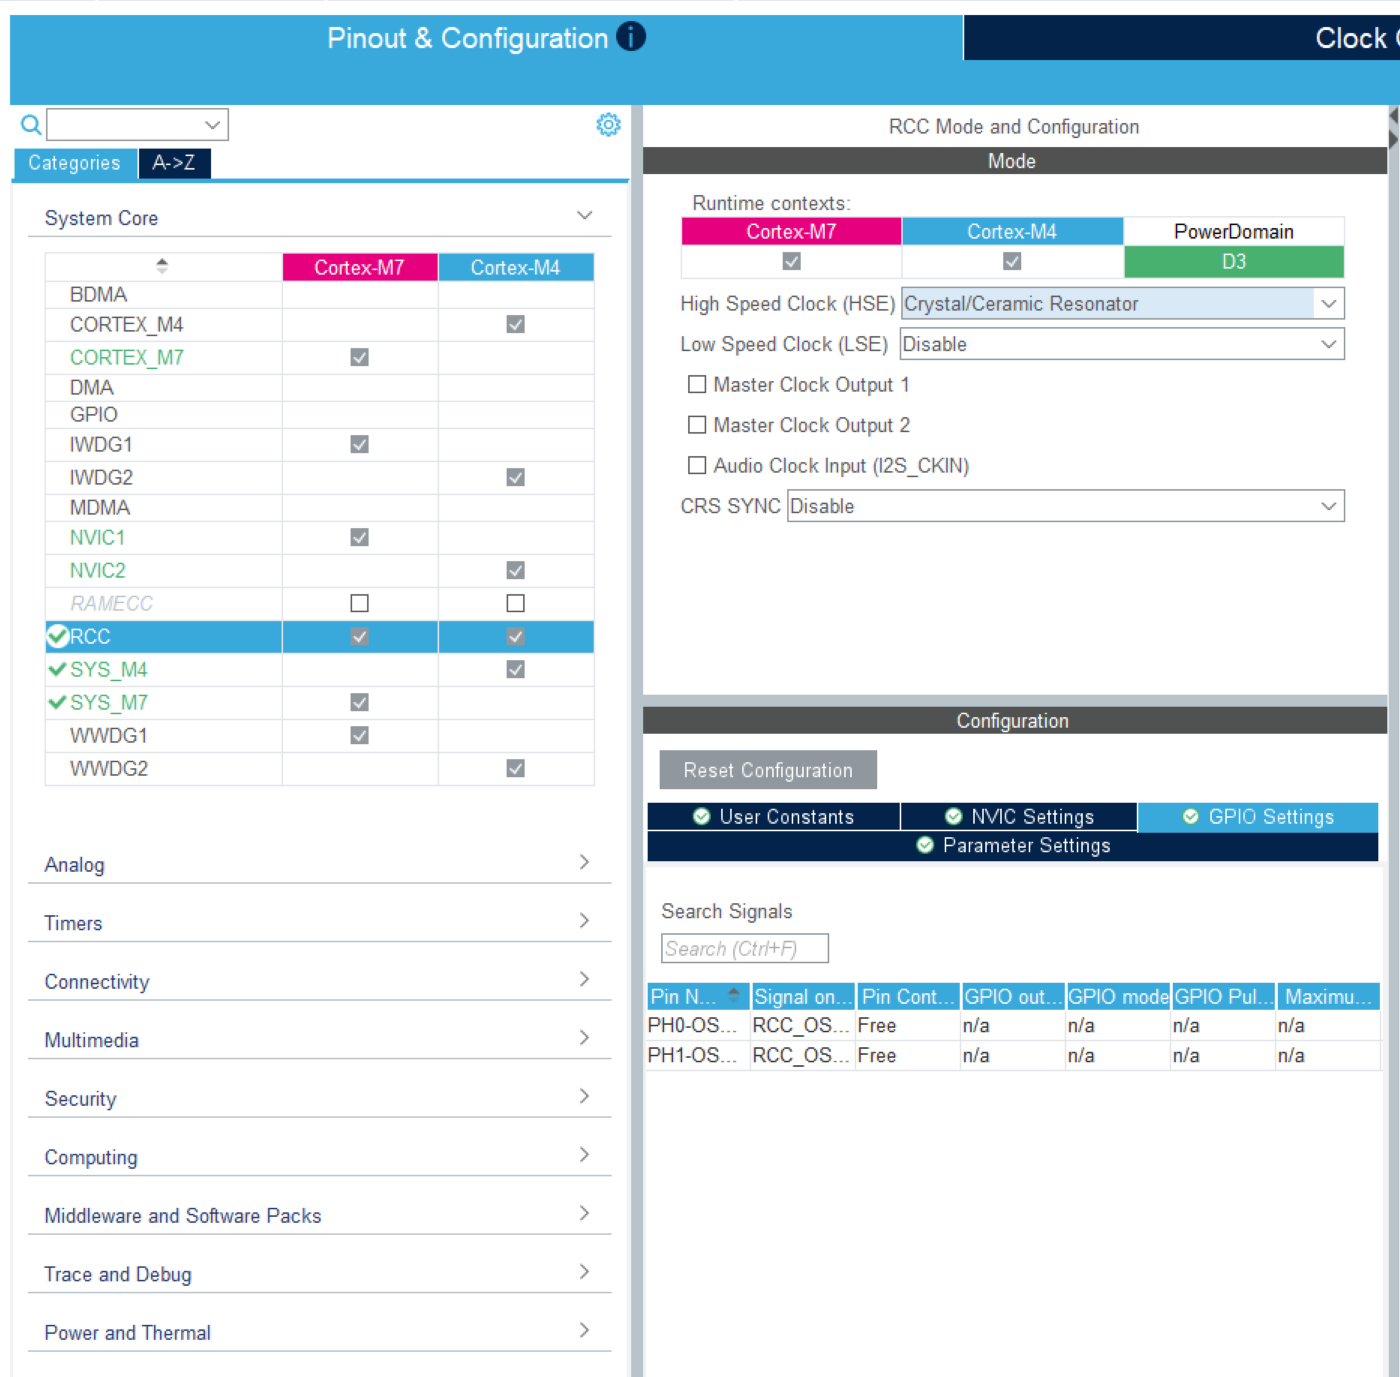The image size is (1400, 1377).
Task: Select NVIC1 in System Core list
Action: [98, 537]
